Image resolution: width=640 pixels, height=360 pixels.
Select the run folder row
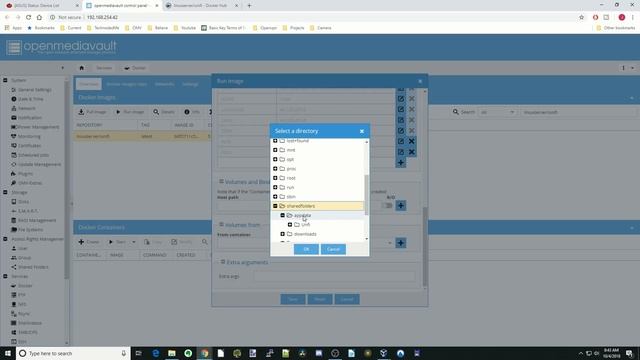coord(318,187)
